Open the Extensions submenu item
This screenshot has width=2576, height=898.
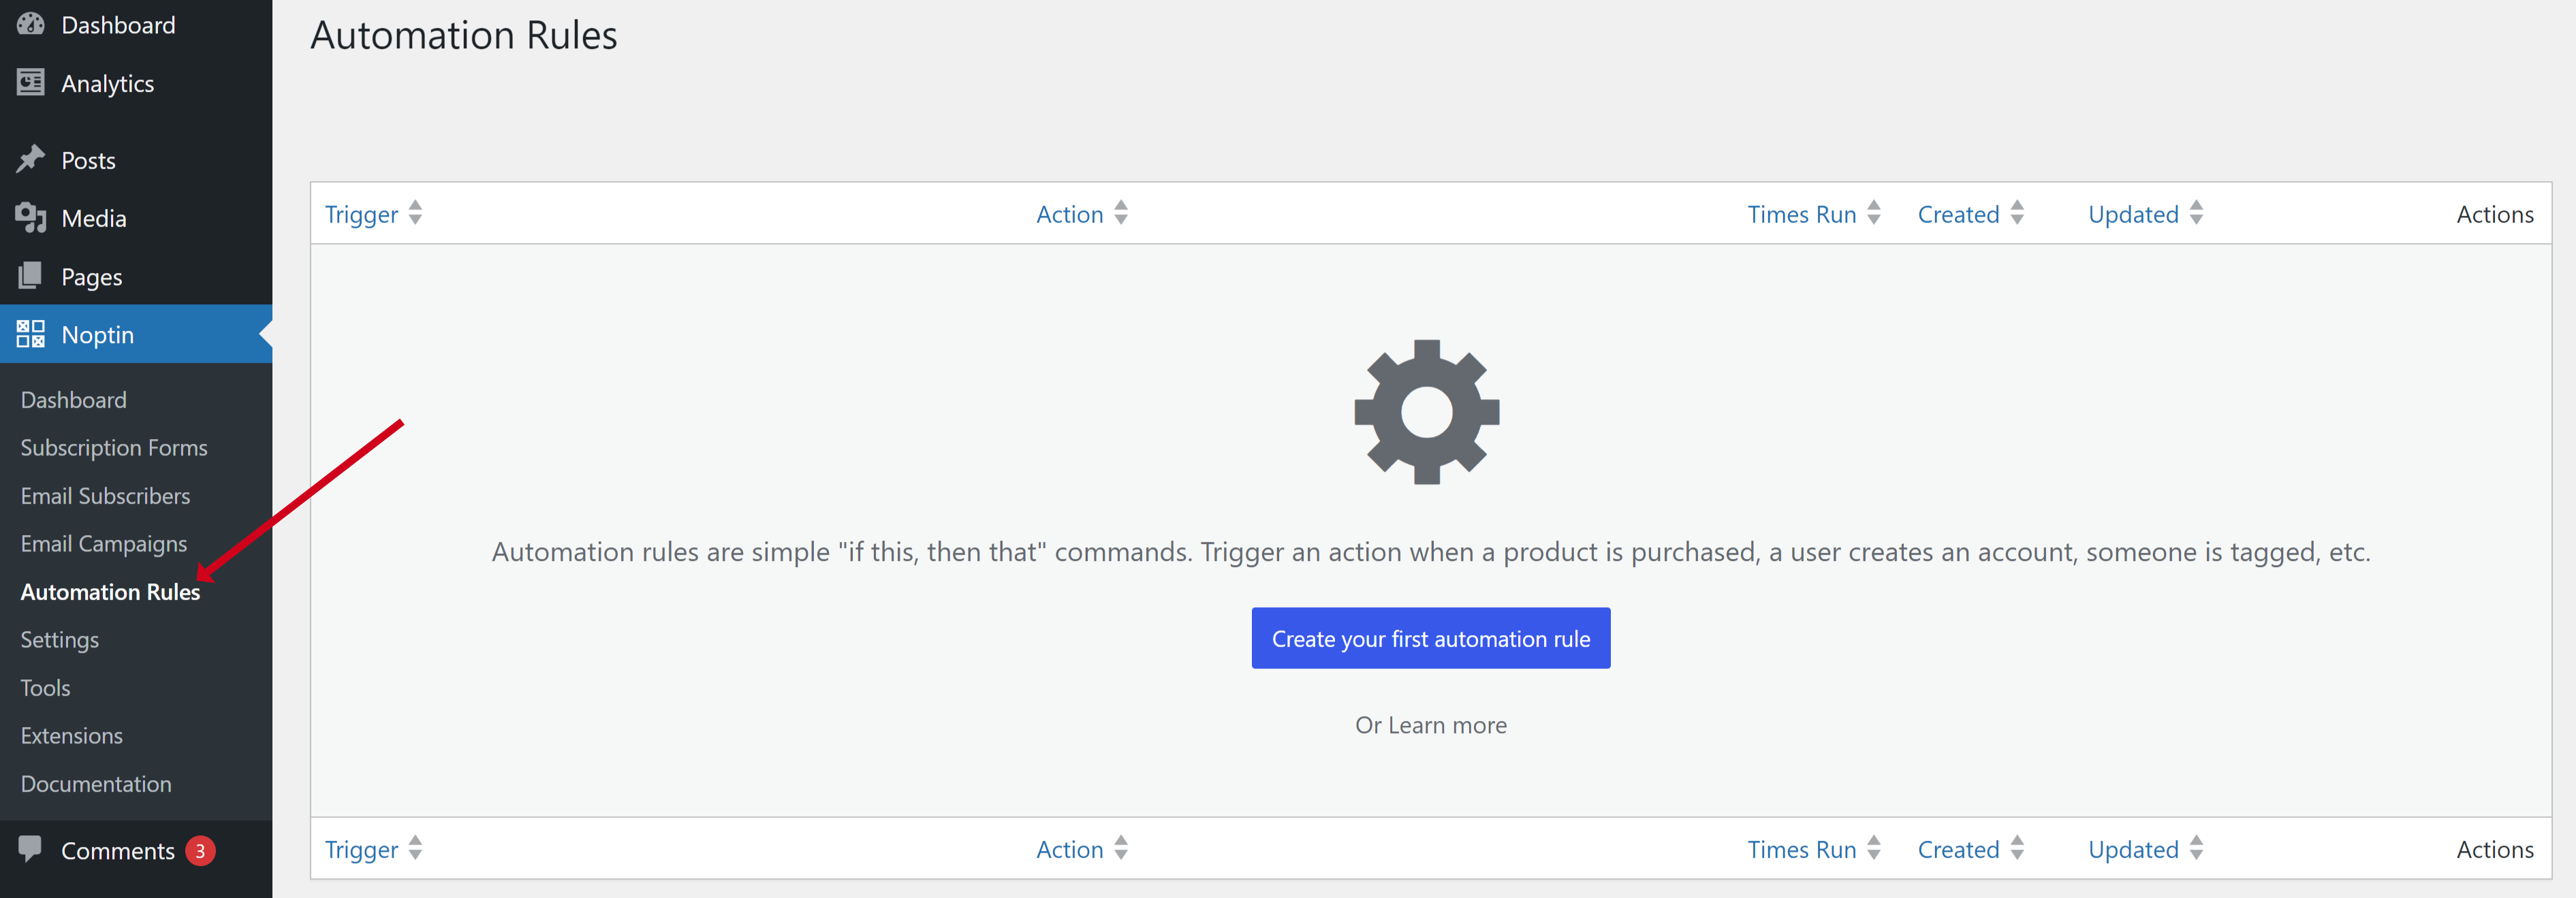point(72,736)
